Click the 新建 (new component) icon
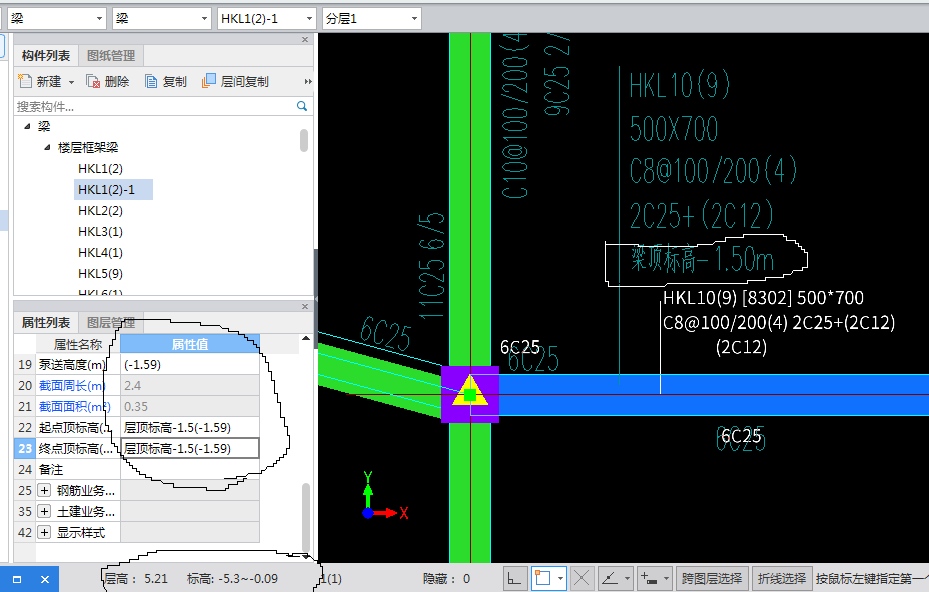 pyautogui.click(x=25, y=81)
